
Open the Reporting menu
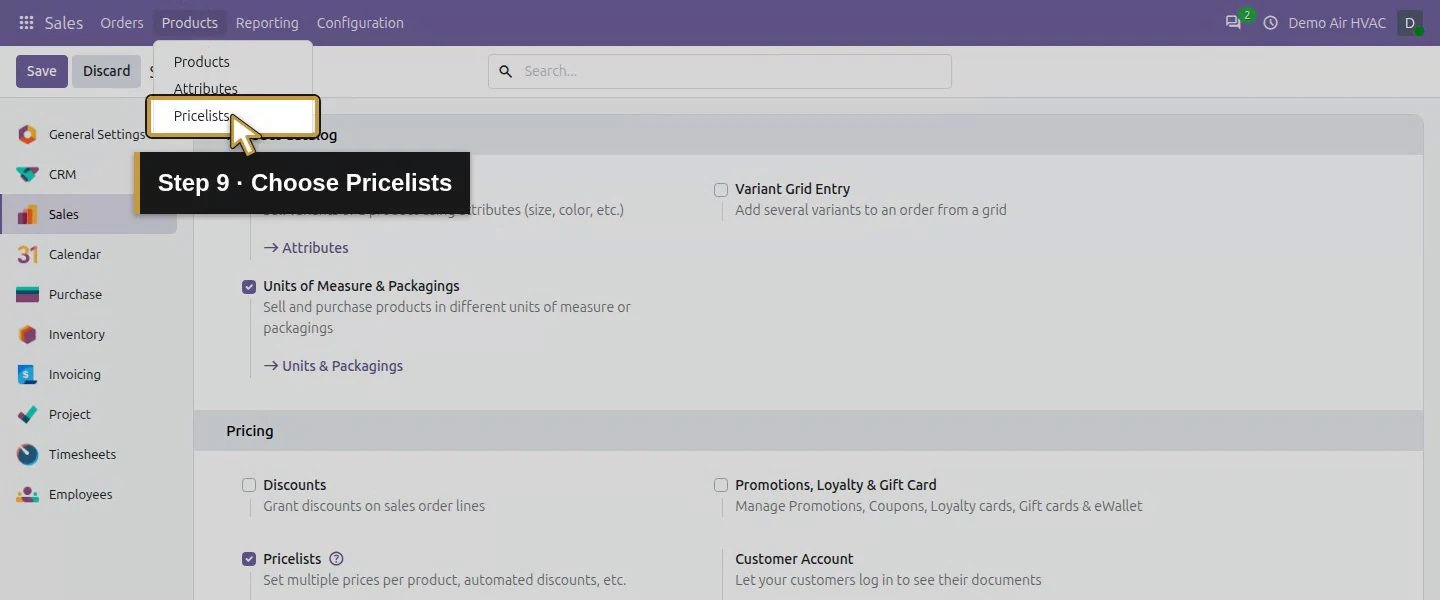(267, 23)
